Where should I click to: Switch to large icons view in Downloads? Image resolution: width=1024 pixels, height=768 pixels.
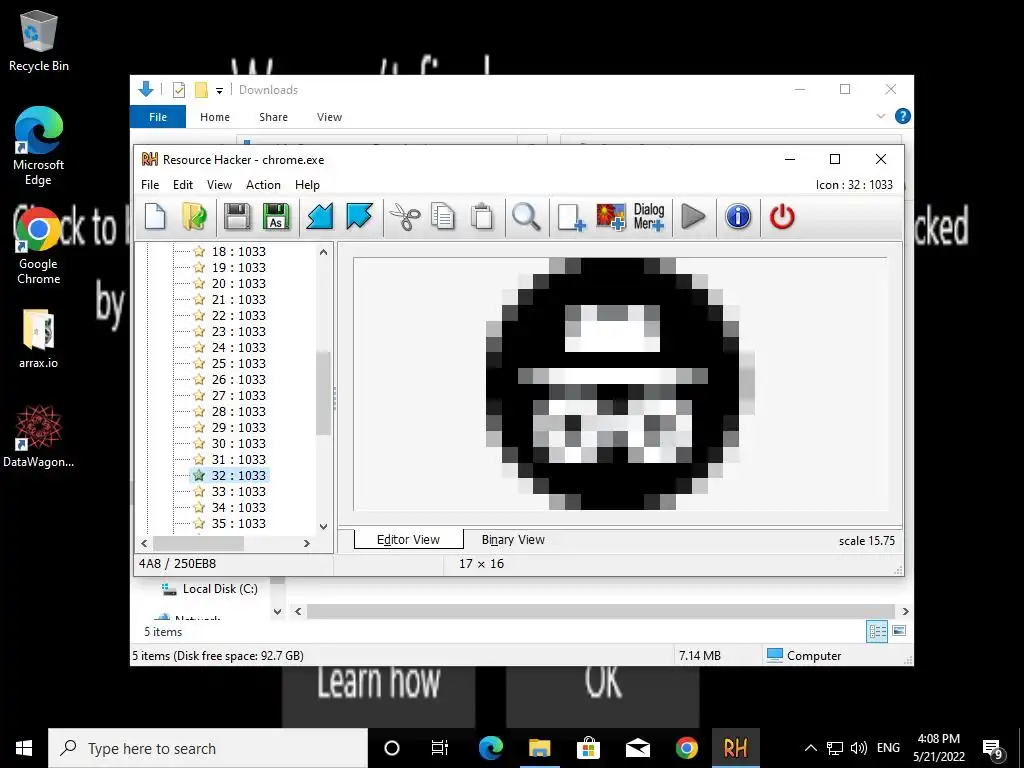click(x=899, y=631)
